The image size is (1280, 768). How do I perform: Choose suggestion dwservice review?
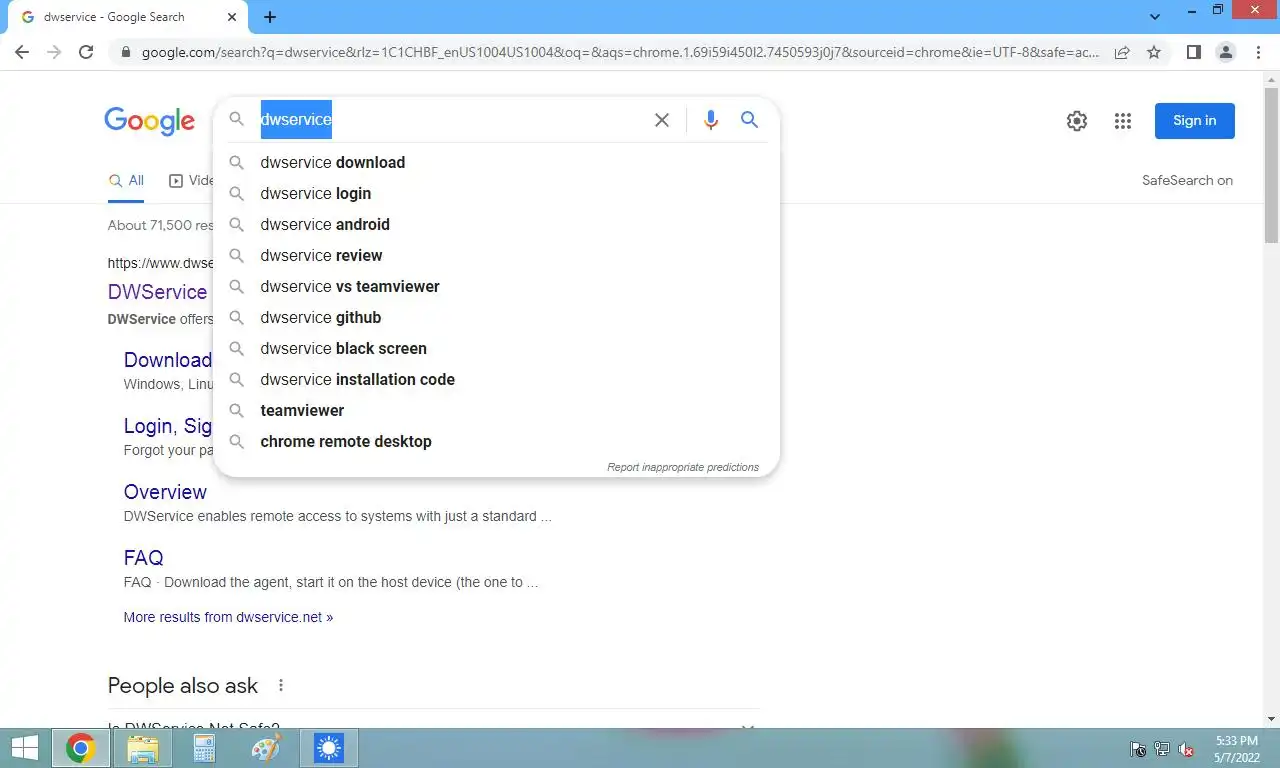tap(496, 256)
